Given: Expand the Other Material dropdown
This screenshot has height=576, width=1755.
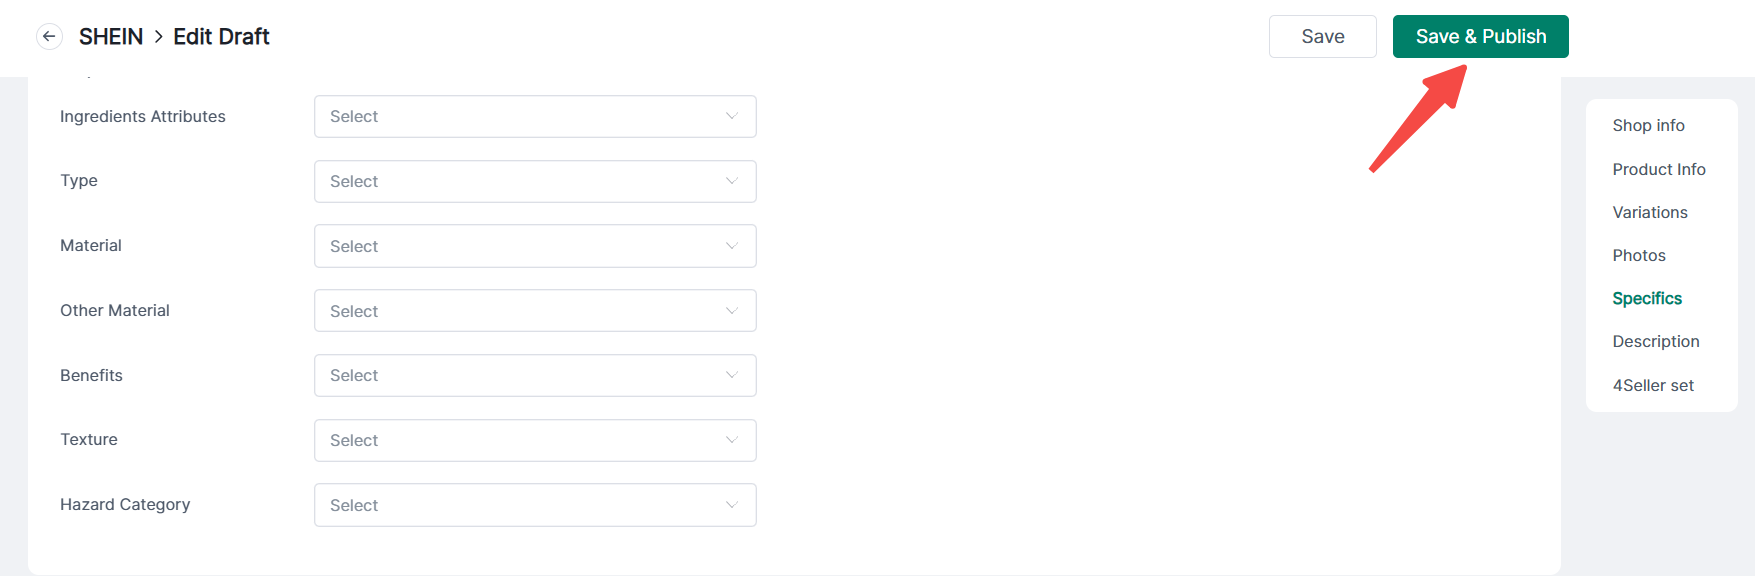Looking at the screenshot, I should [534, 311].
